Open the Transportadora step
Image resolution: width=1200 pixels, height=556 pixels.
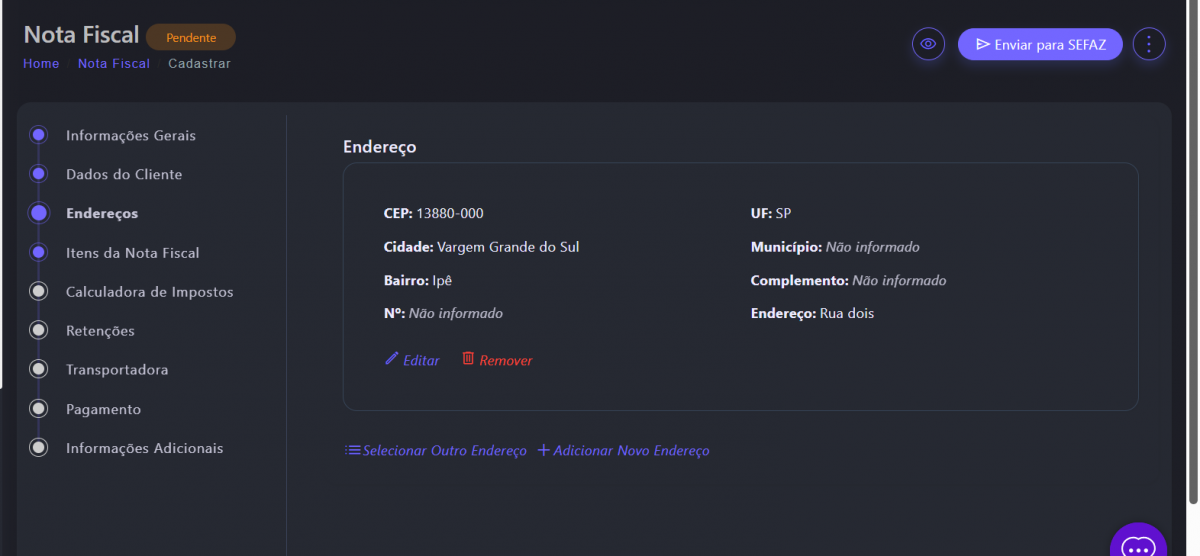tap(117, 370)
